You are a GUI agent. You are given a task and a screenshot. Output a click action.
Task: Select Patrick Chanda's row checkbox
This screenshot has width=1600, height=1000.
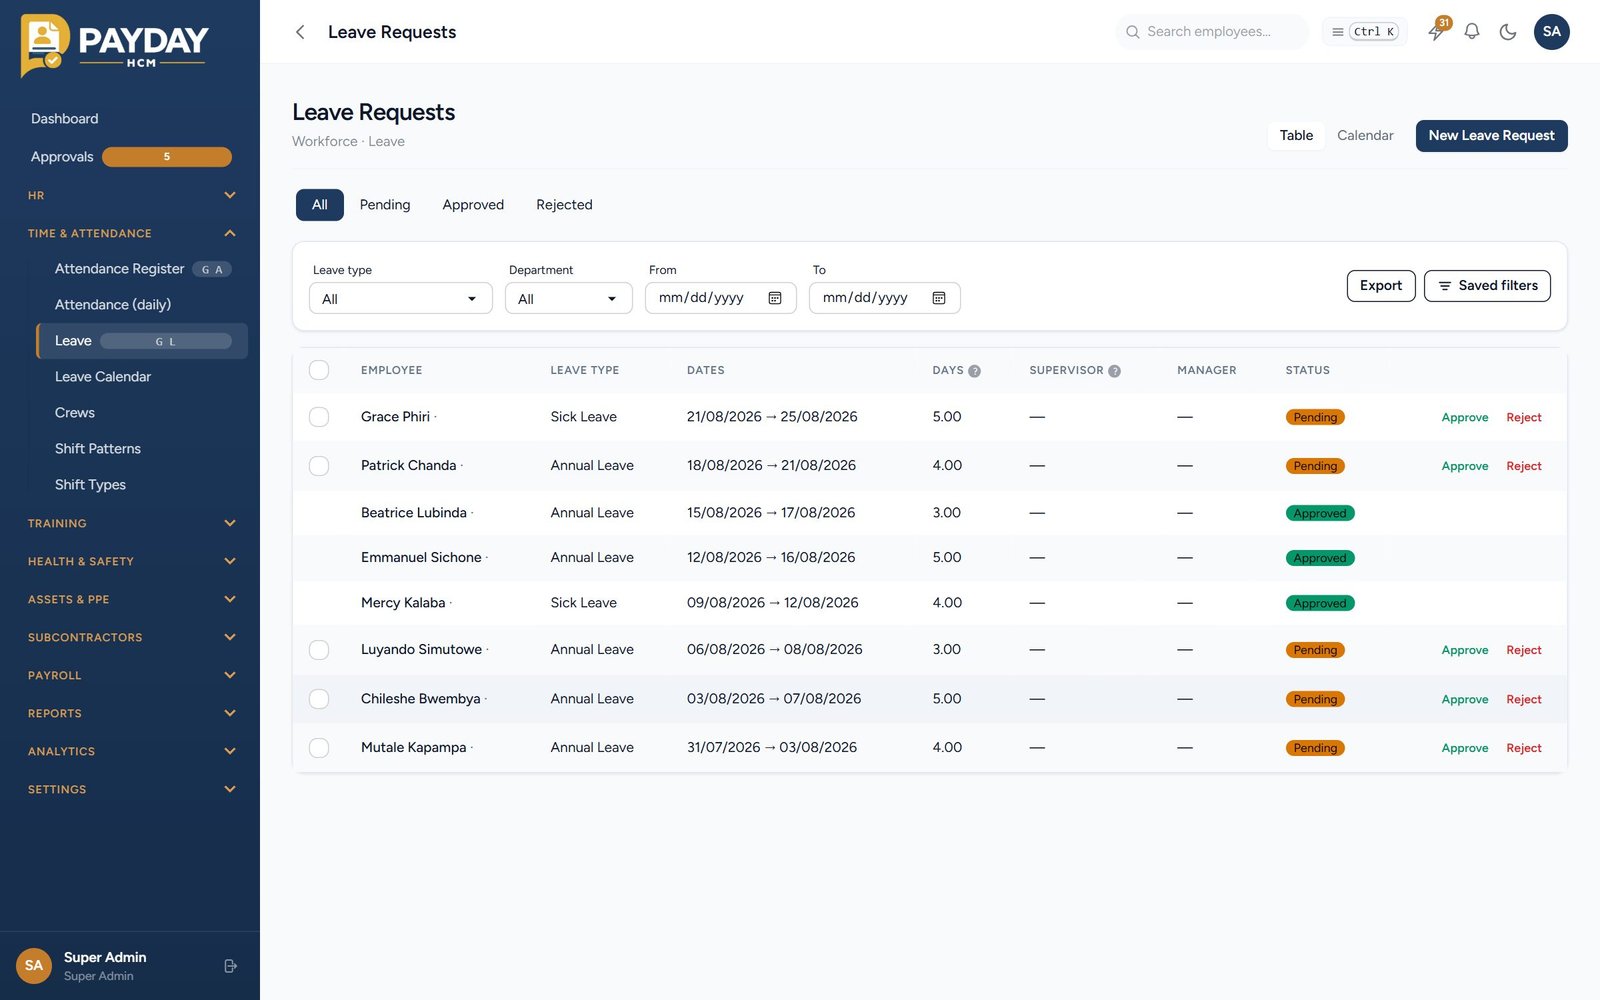coord(319,466)
